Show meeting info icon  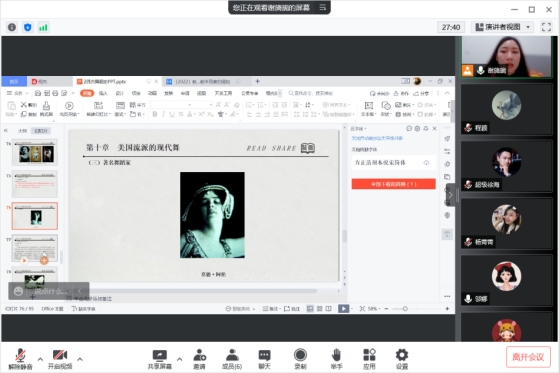coord(12,27)
